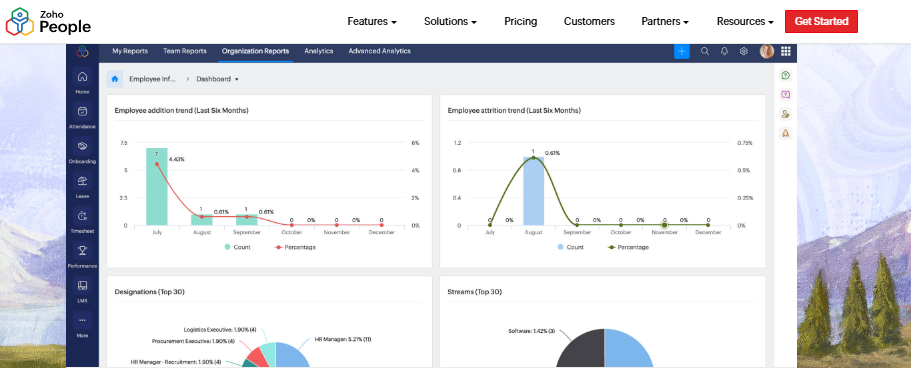Click Streams (Top 30) title
Screen dimensions: 911x379
pyautogui.click(x=475, y=292)
